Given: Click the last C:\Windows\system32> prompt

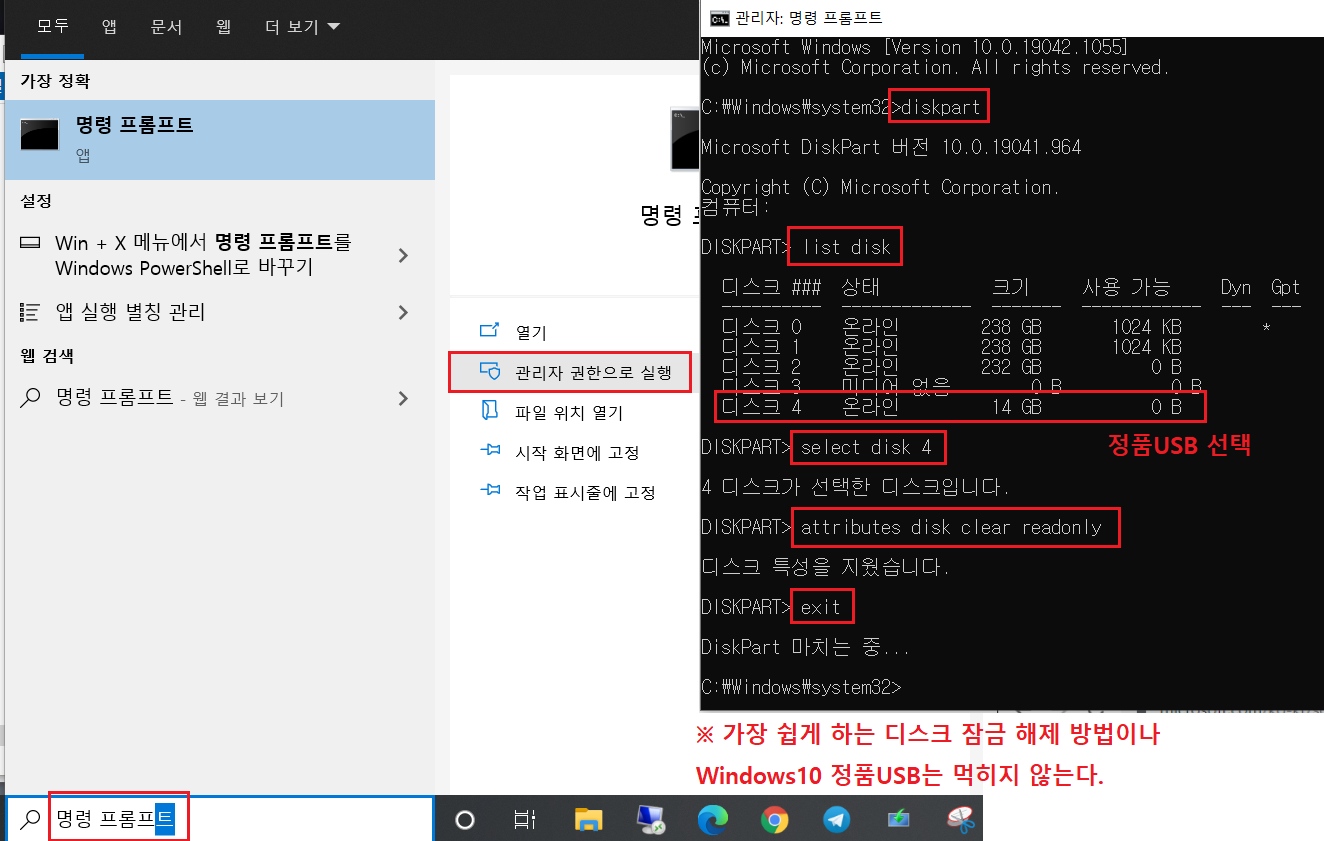Looking at the screenshot, I should point(801,687).
